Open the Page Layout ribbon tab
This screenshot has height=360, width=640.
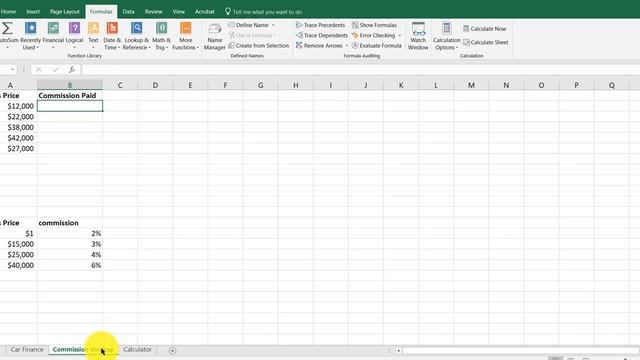[65, 12]
